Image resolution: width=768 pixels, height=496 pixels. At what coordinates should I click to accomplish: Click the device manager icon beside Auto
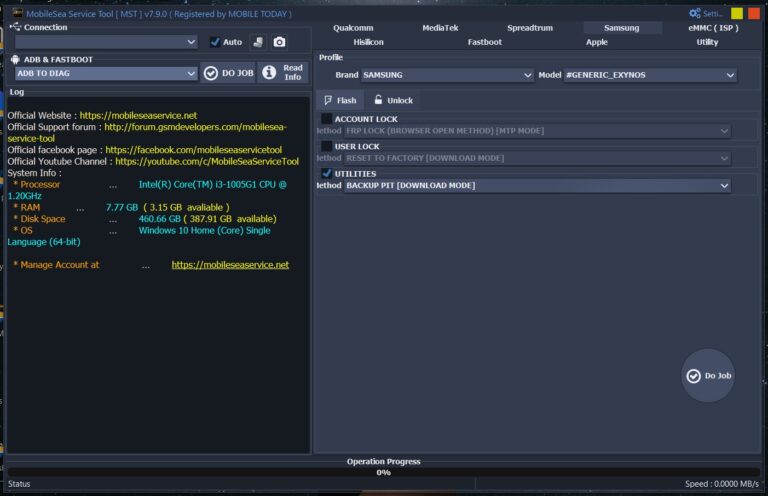pyautogui.click(x=258, y=42)
